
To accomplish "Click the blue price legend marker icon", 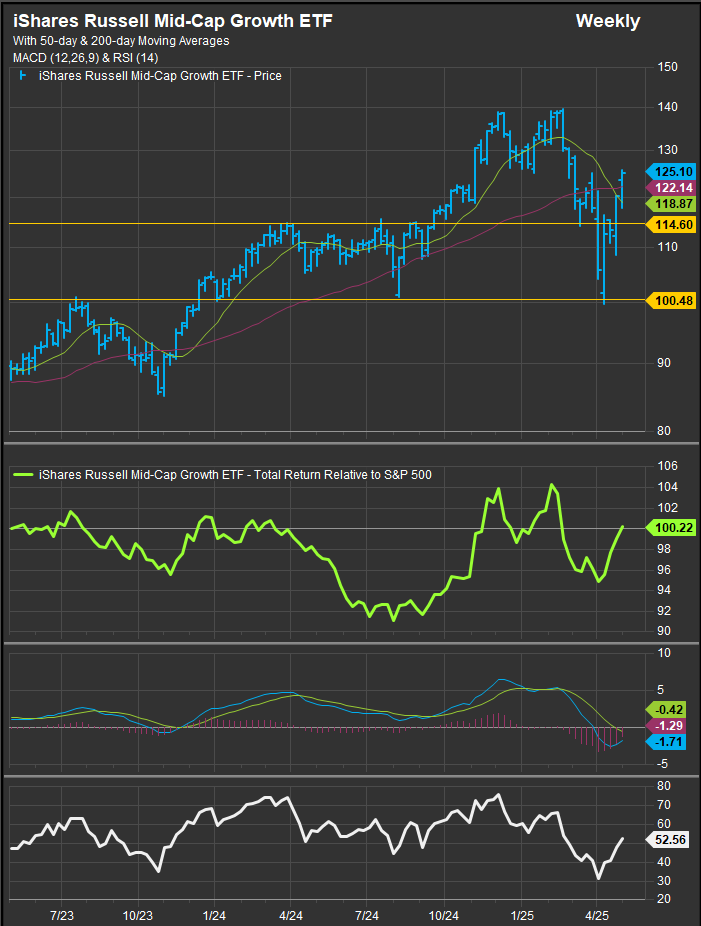I will (x=22, y=76).
